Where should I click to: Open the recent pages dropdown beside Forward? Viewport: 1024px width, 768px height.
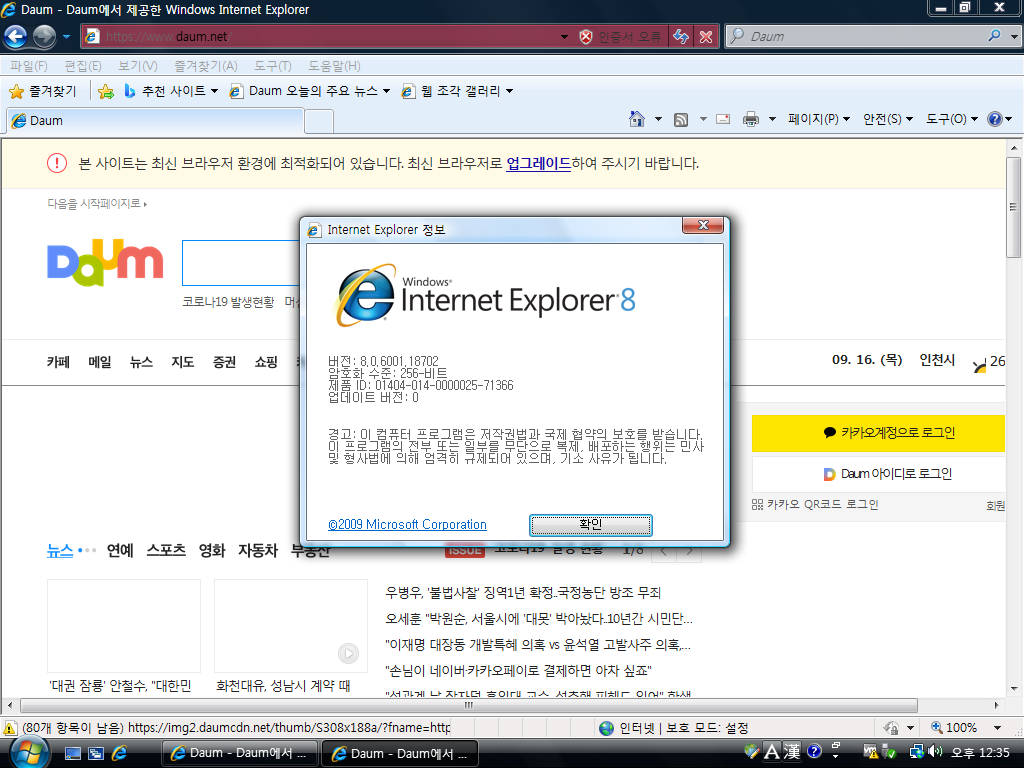pyautogui.click(x=67, y=37)
